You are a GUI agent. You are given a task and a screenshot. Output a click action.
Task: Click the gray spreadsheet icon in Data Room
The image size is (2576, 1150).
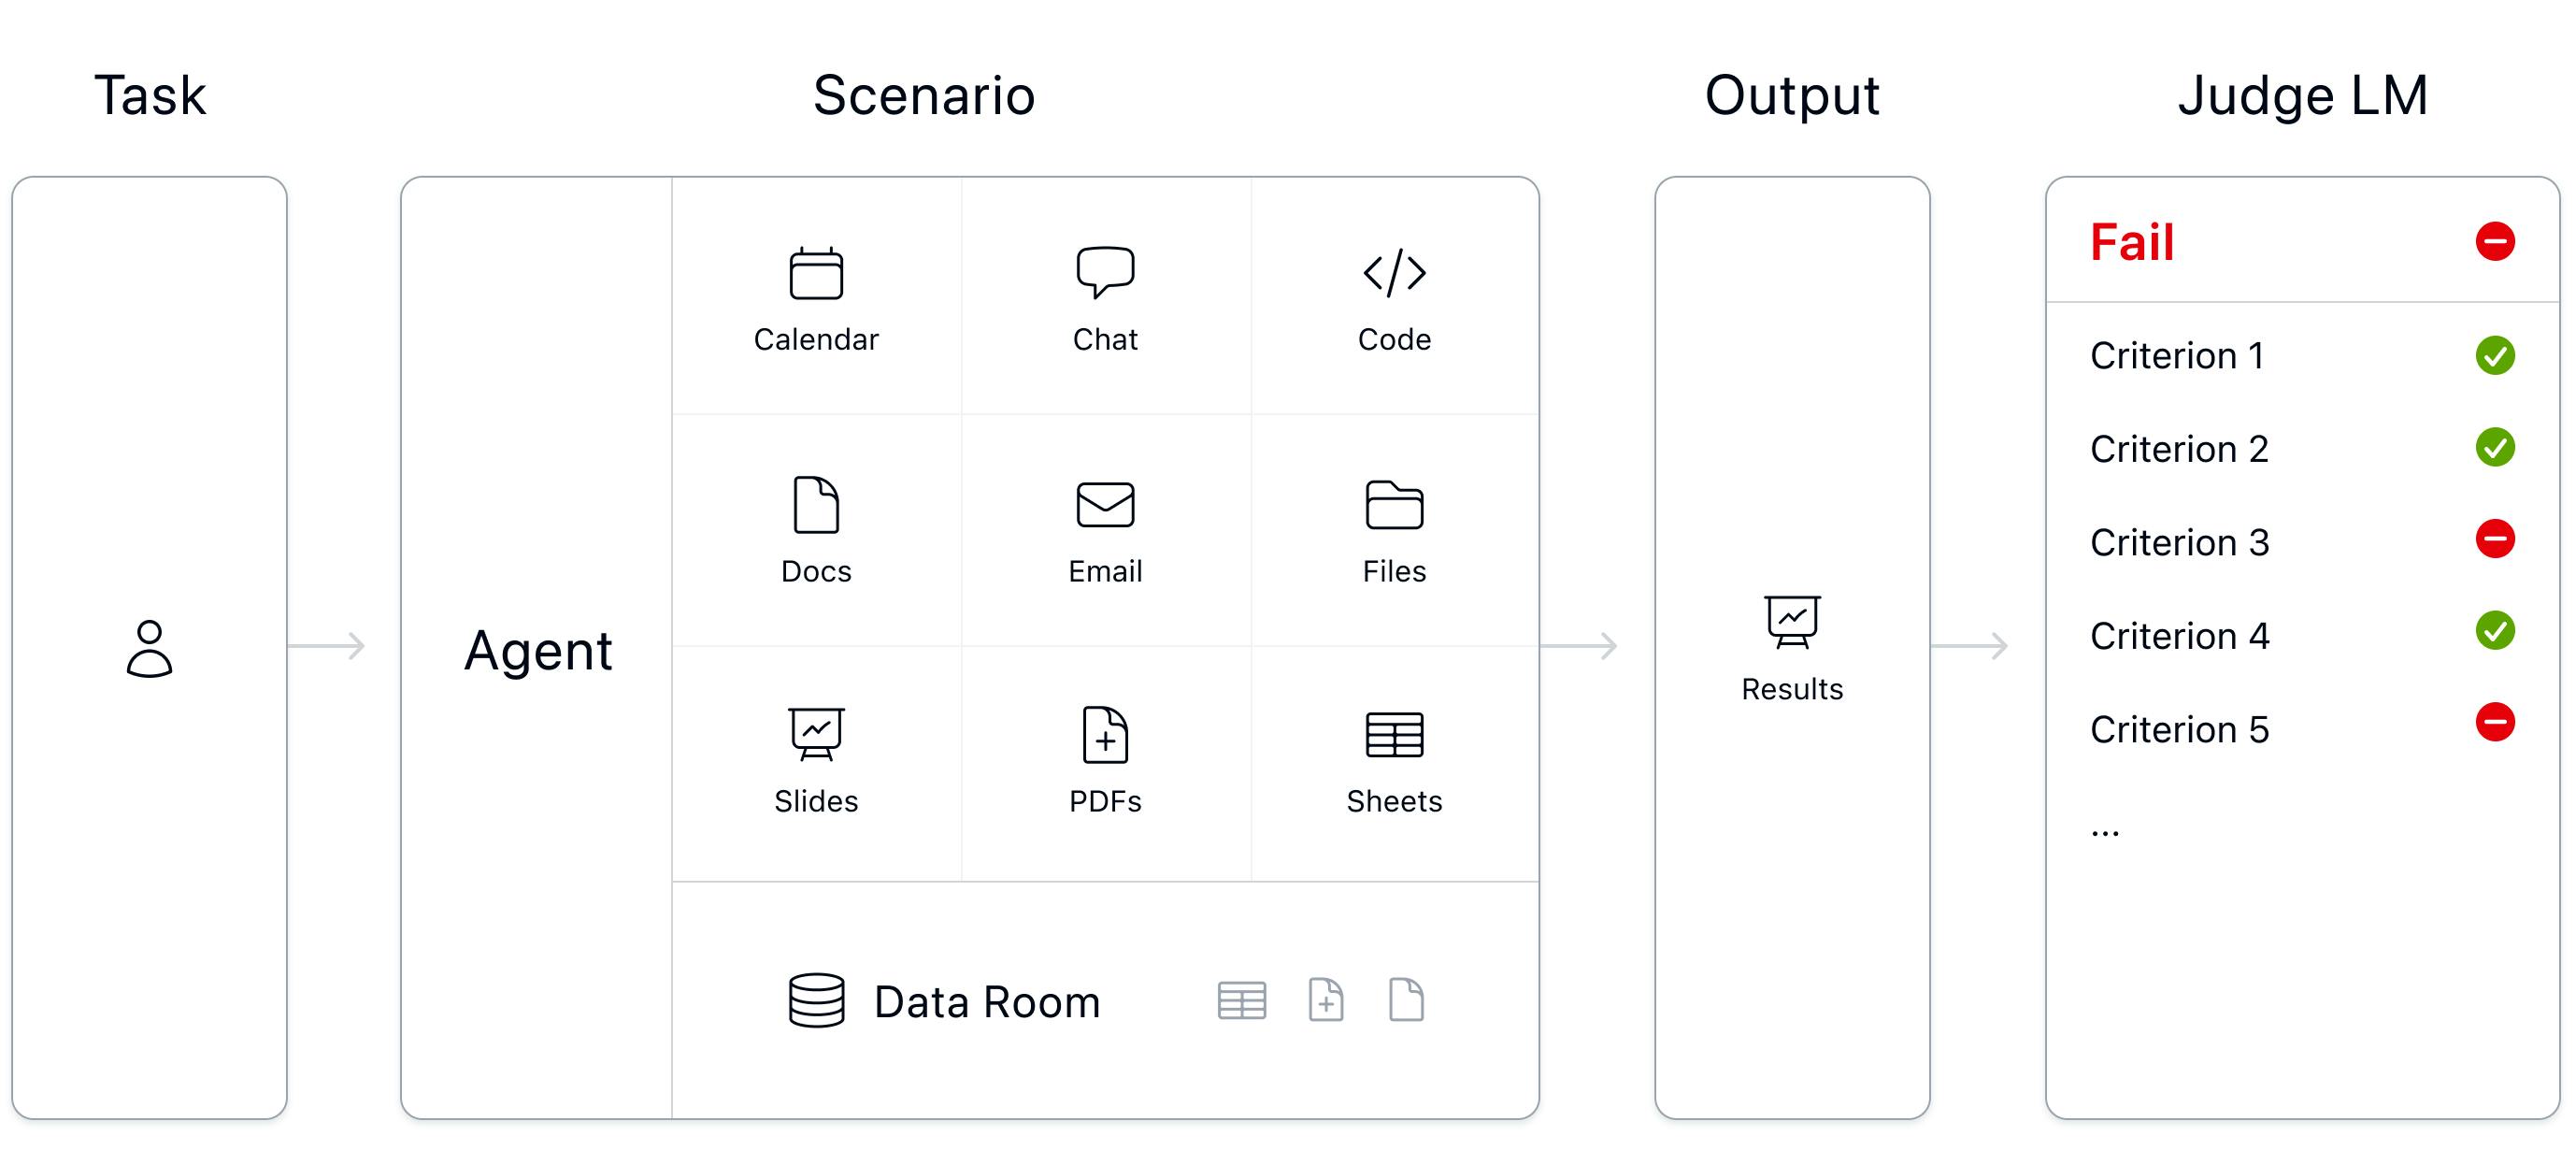click(x=1242, y=1000)
